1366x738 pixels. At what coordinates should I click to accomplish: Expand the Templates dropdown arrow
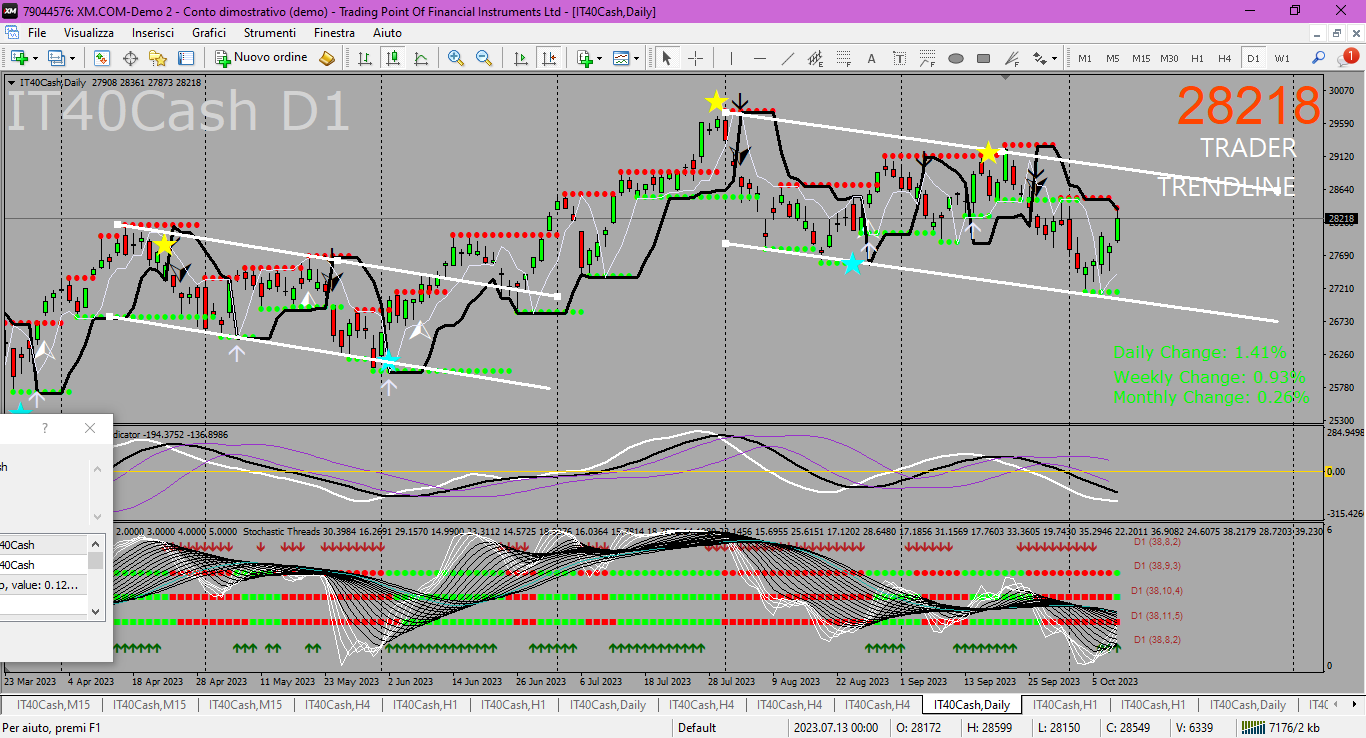[x=636, y=59]
